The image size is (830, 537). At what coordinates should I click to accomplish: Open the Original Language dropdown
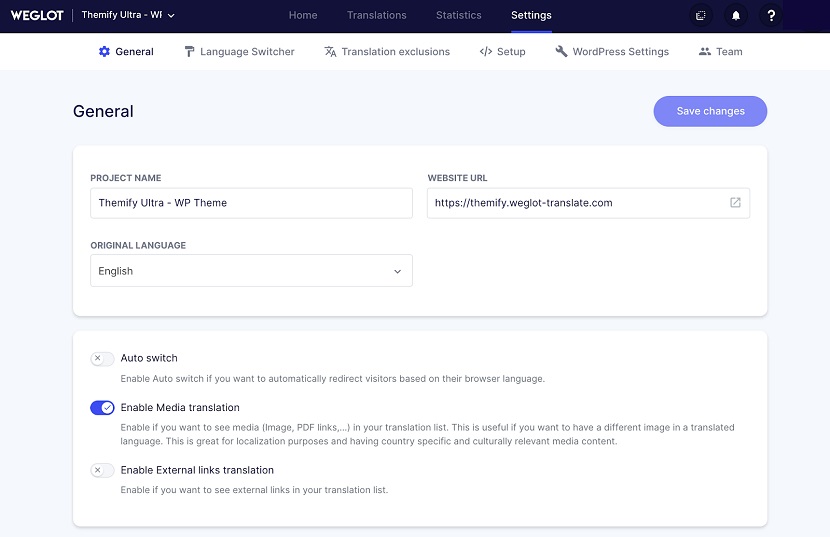pos(251,271)
